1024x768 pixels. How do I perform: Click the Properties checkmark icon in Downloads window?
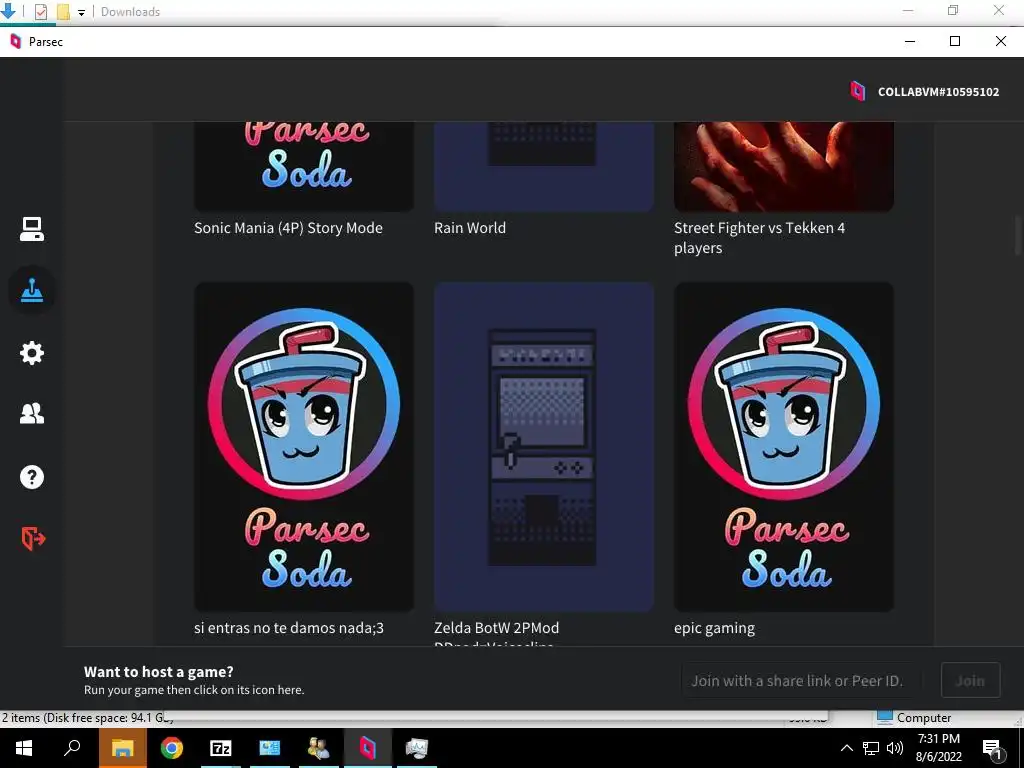click(x=40, y=12)
